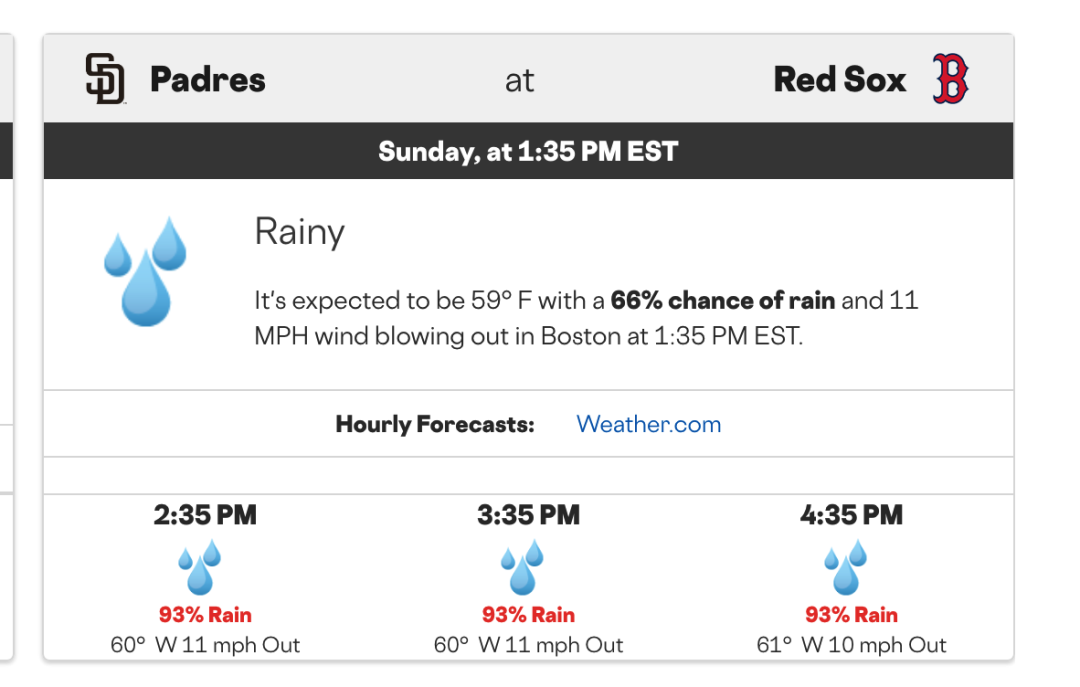Click the 61° W 10 mph Out reading

pyautogui.click(x=851, y=645)
